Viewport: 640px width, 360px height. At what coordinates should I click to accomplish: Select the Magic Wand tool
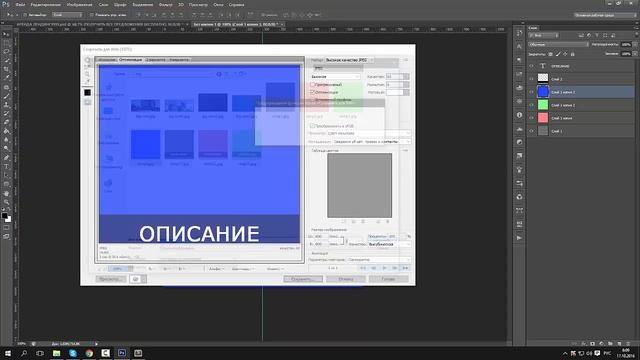pos(6,60)
